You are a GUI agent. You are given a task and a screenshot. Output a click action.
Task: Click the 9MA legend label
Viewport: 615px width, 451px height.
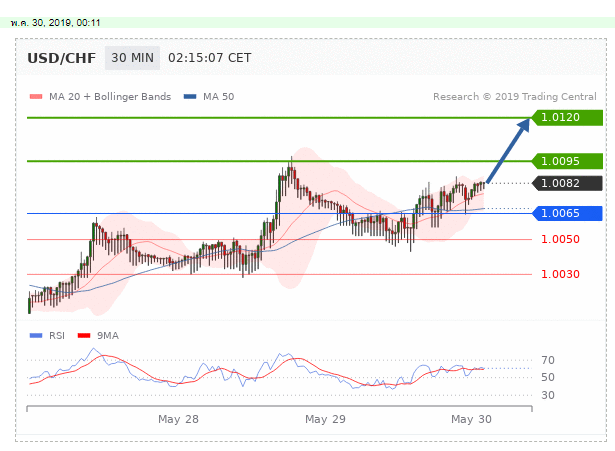coord(108,336)
